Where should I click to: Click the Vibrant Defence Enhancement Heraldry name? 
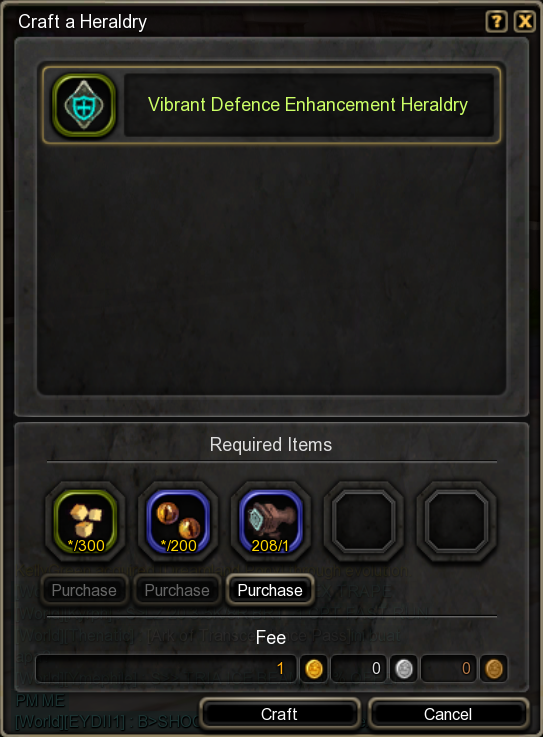[308, 105]
